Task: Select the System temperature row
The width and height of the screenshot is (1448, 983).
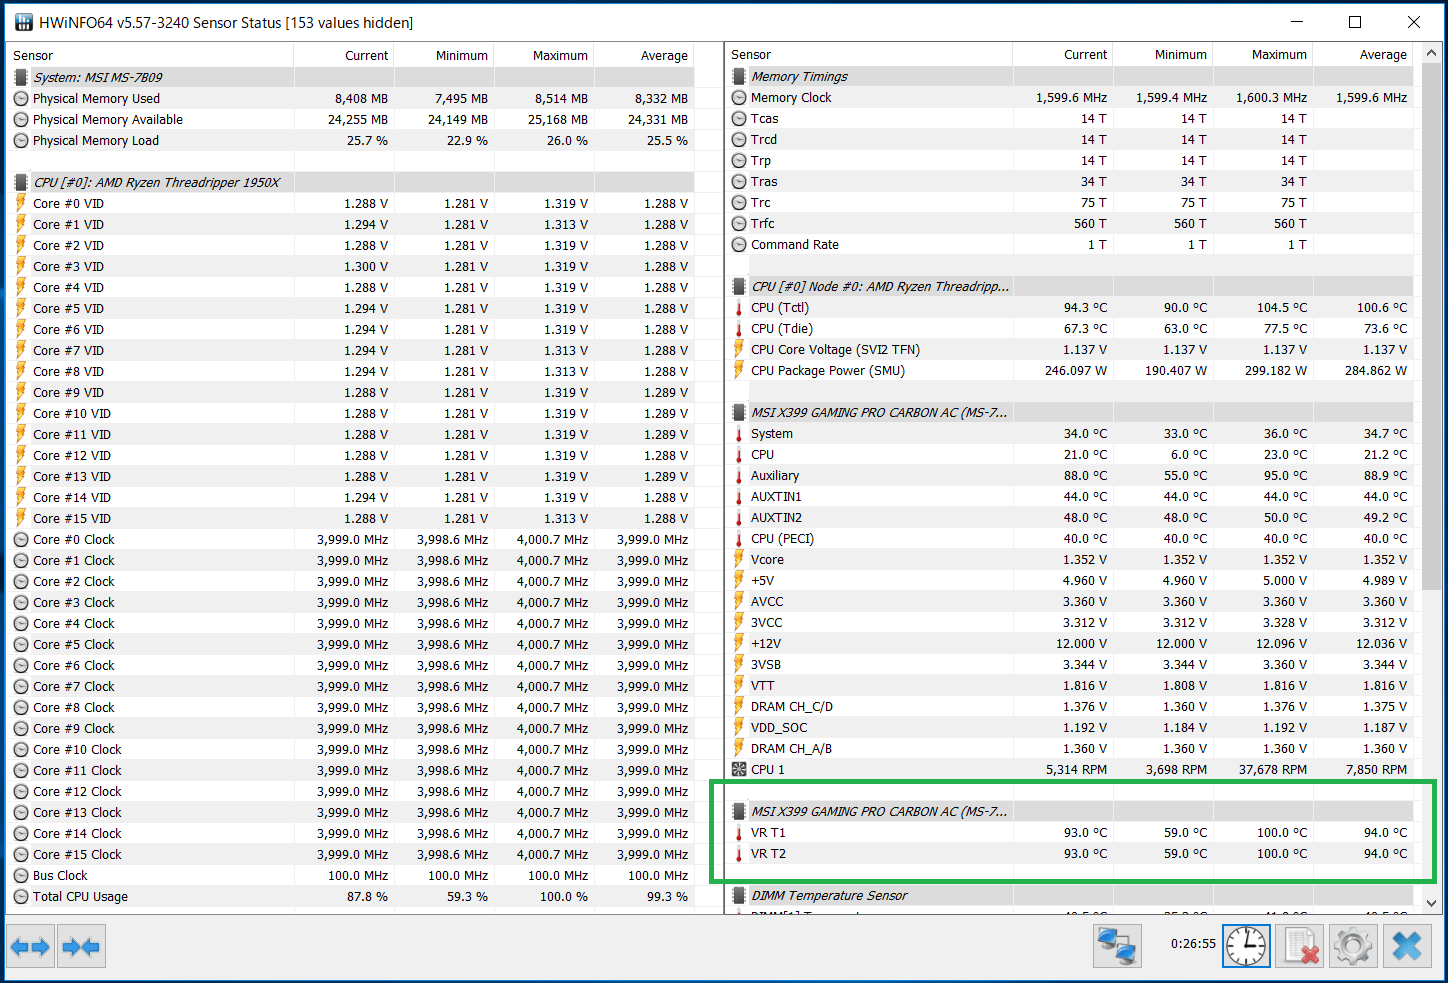Action: coord(1070,434)
